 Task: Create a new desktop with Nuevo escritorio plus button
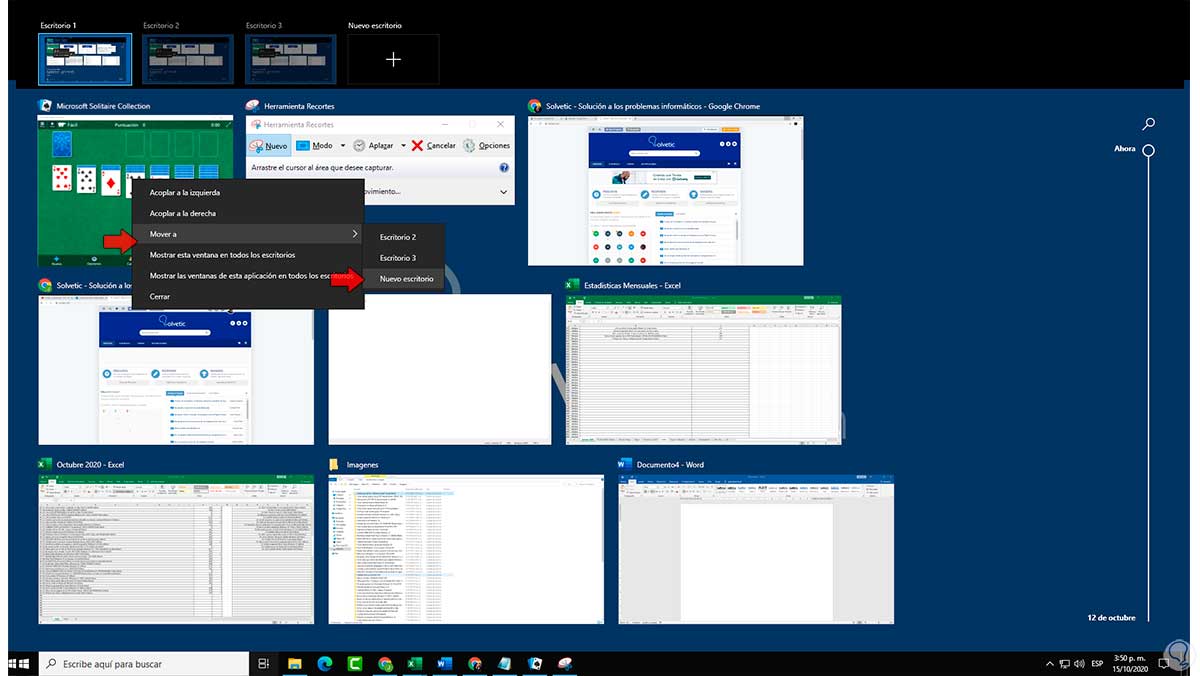click(393, 58)
